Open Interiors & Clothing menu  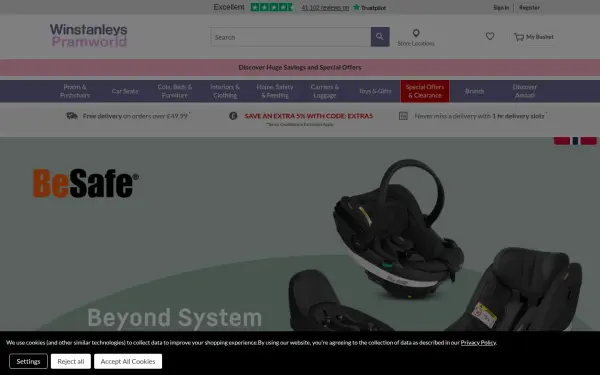point(225,91)
